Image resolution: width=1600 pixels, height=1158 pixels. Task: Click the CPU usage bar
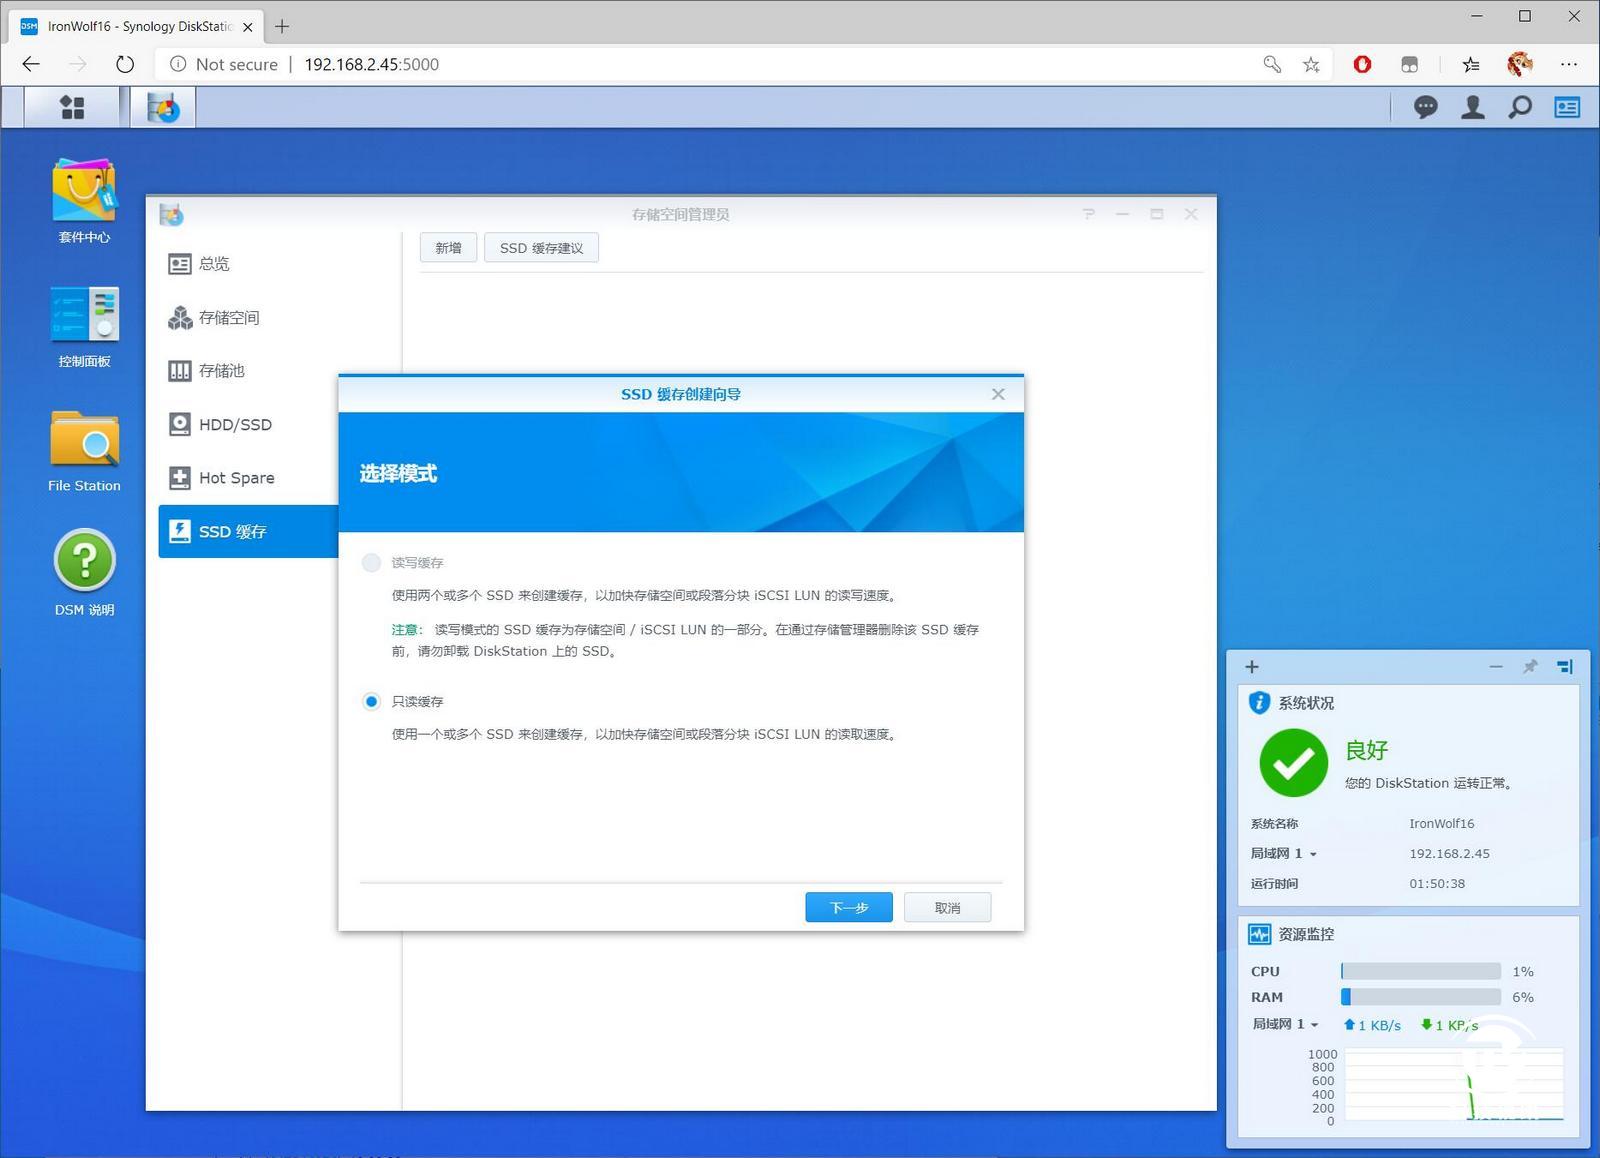pos(1420,970)
